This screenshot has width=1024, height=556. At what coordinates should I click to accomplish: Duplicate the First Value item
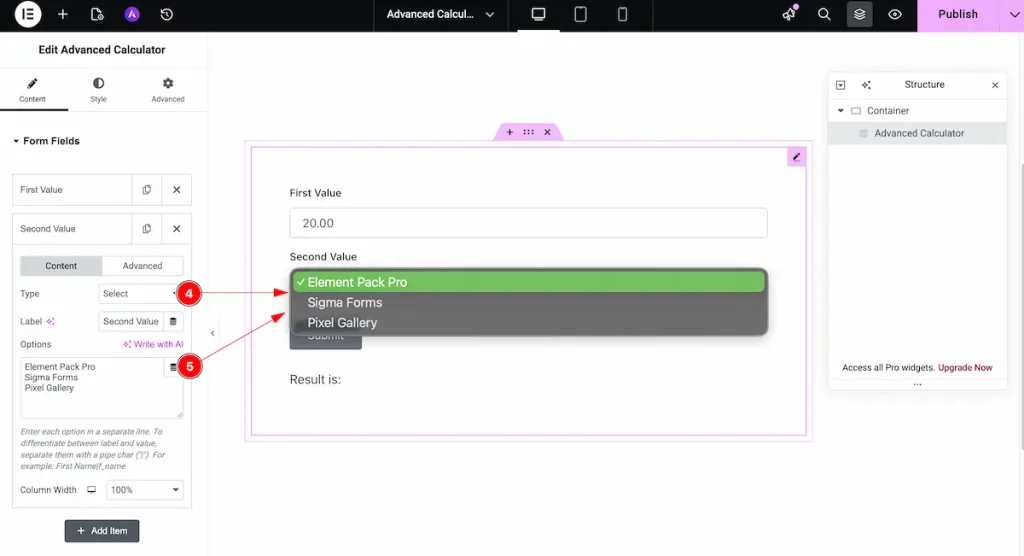[x=146, y=190]
